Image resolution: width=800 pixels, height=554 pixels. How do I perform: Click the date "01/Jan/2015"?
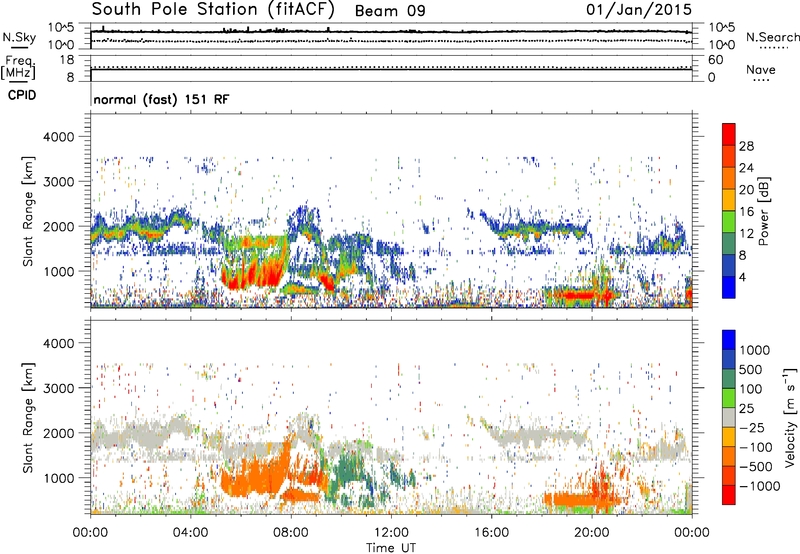639,9
